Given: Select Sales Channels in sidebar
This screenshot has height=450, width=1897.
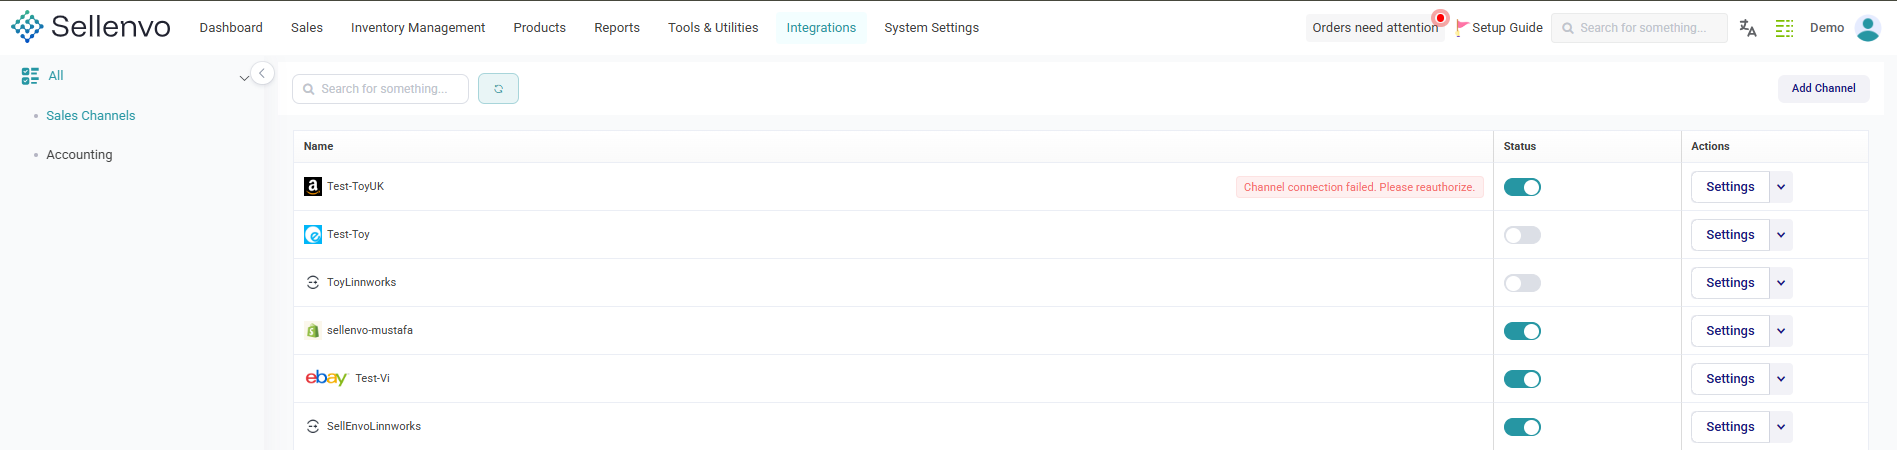Looking at the screenshot, I should [x=90, y=116].
